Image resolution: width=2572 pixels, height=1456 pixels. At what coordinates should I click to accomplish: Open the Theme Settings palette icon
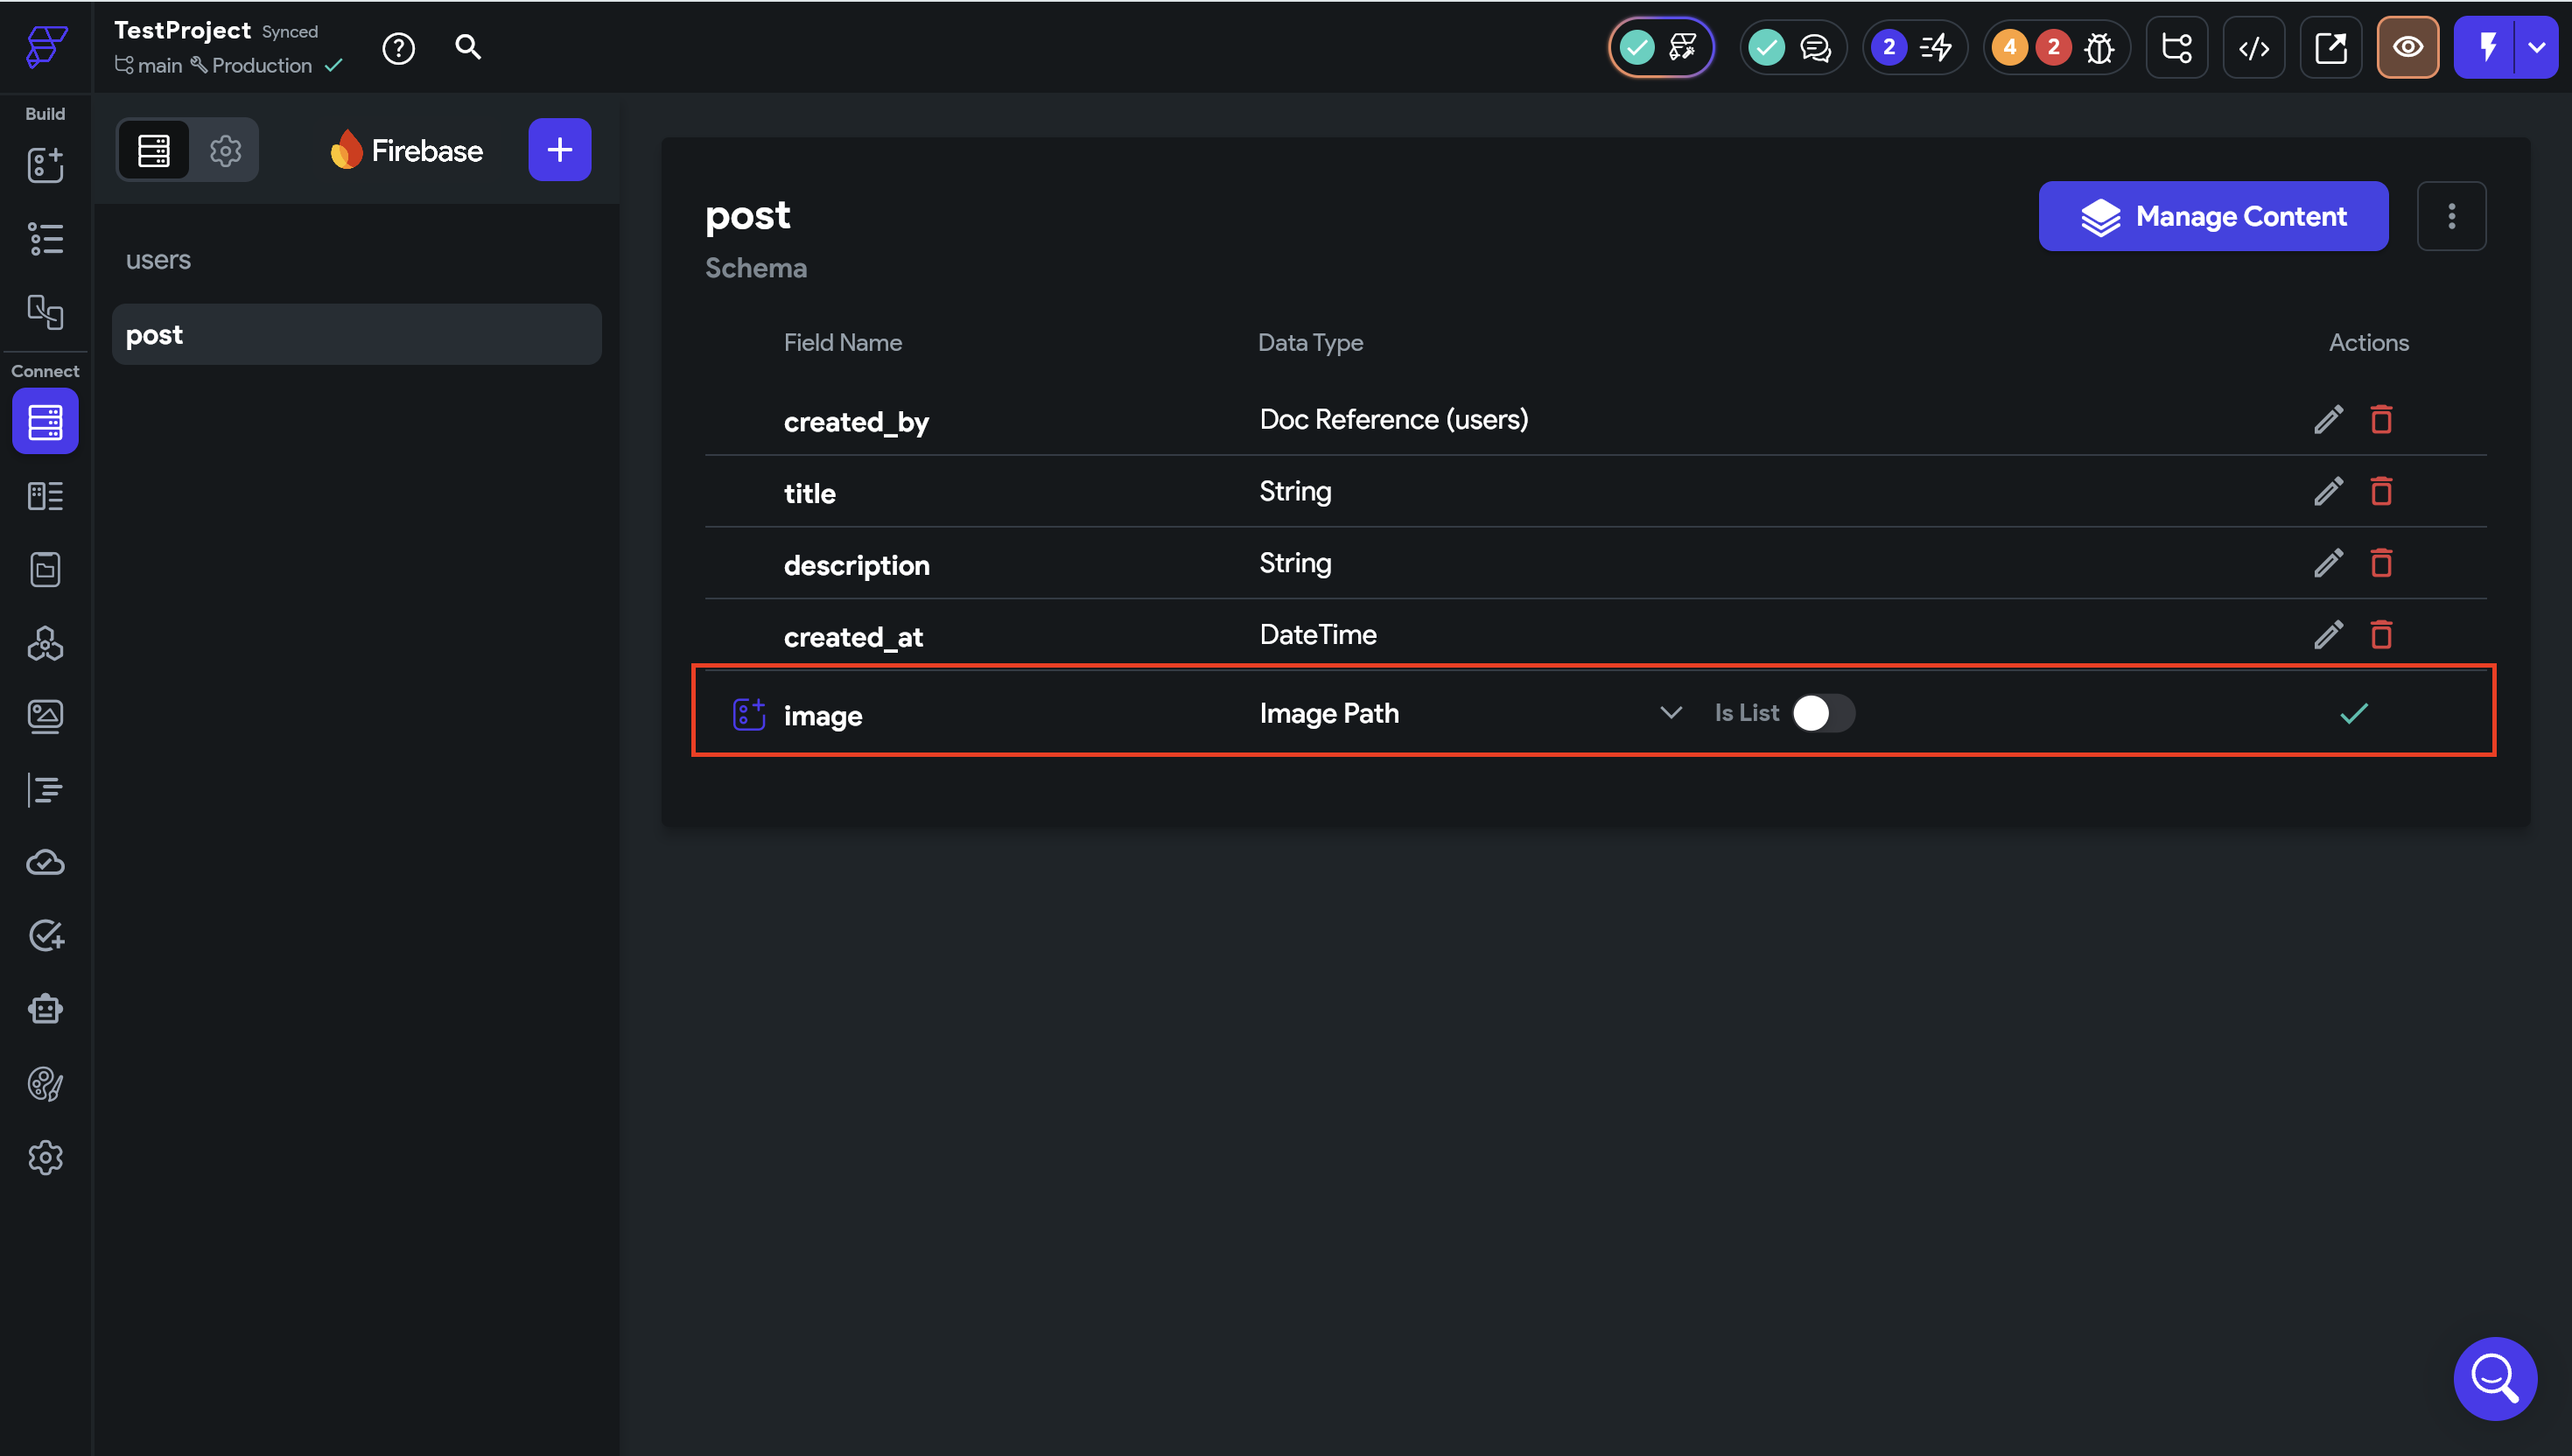[x=45, y=1084]
